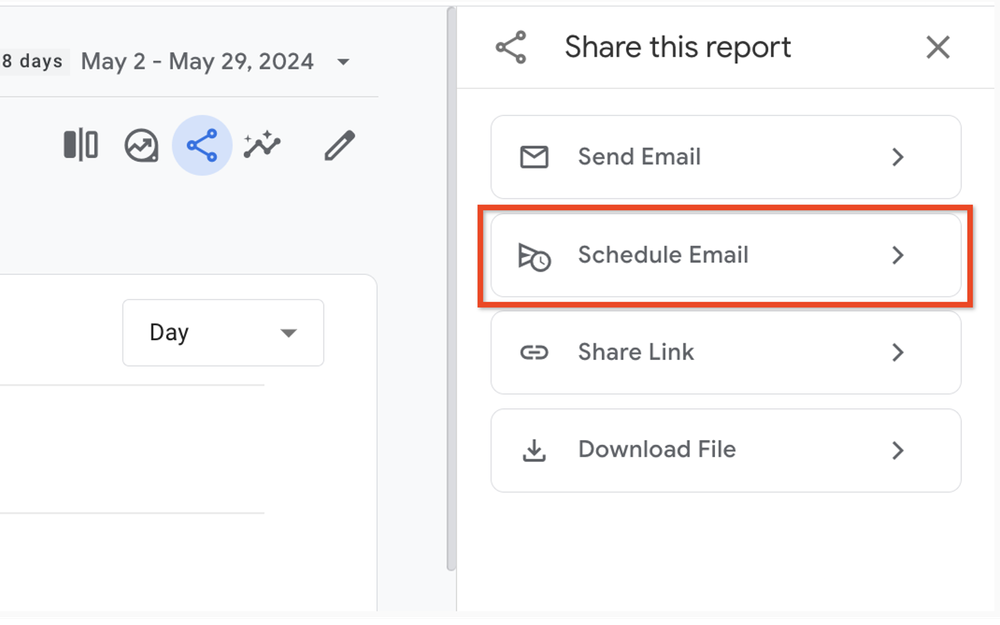1000x625 pixels.
Task: Select the Edit pencil icon
Action: pyautogui.click(x=339, y=145)
